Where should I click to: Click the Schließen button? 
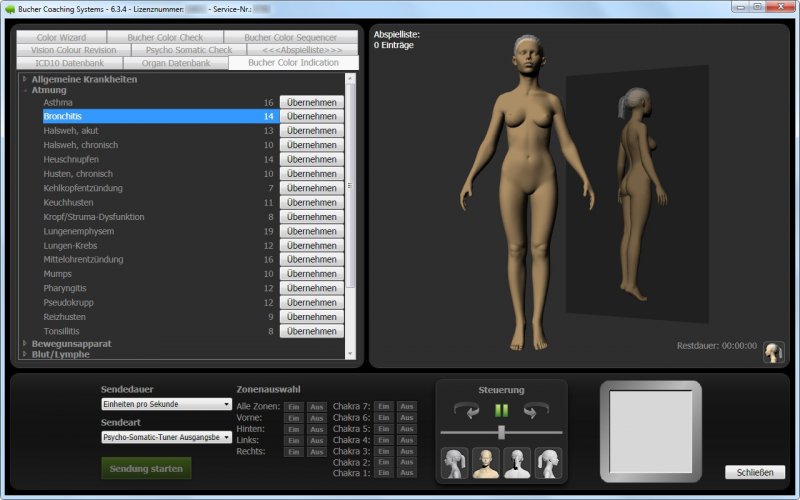(x=755, y=472)
